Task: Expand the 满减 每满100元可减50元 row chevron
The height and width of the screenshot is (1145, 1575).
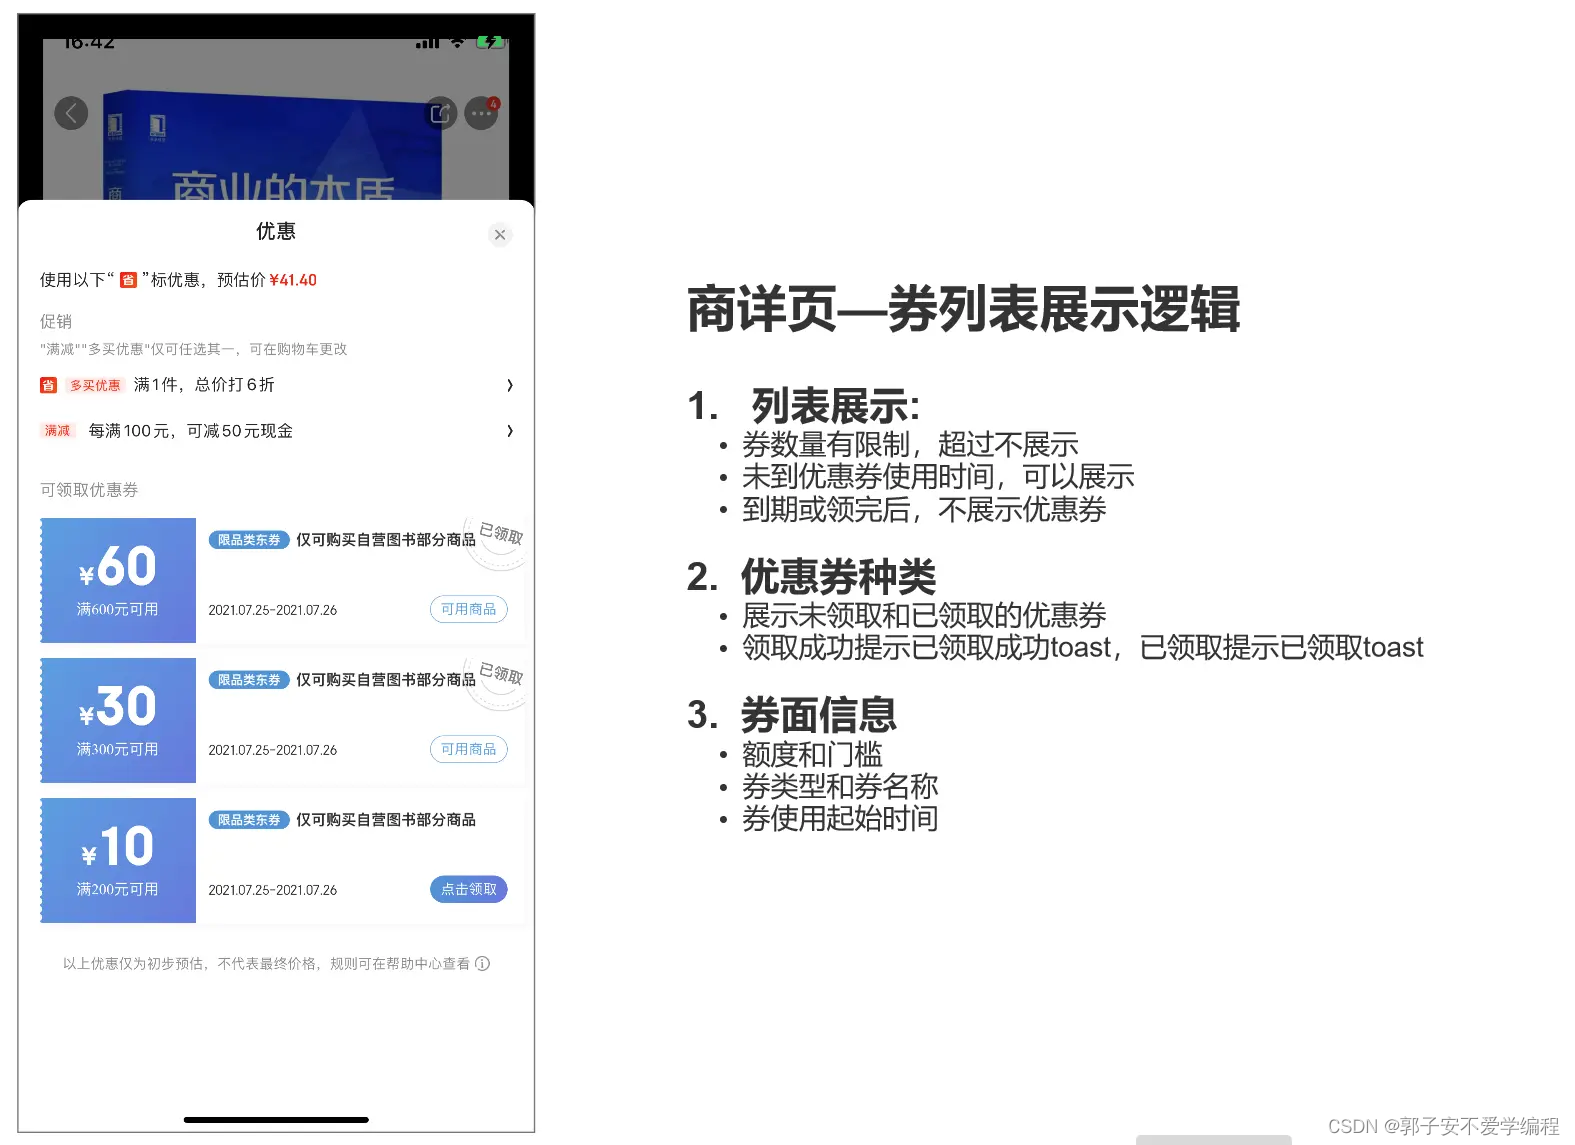Action: (510, 431)
